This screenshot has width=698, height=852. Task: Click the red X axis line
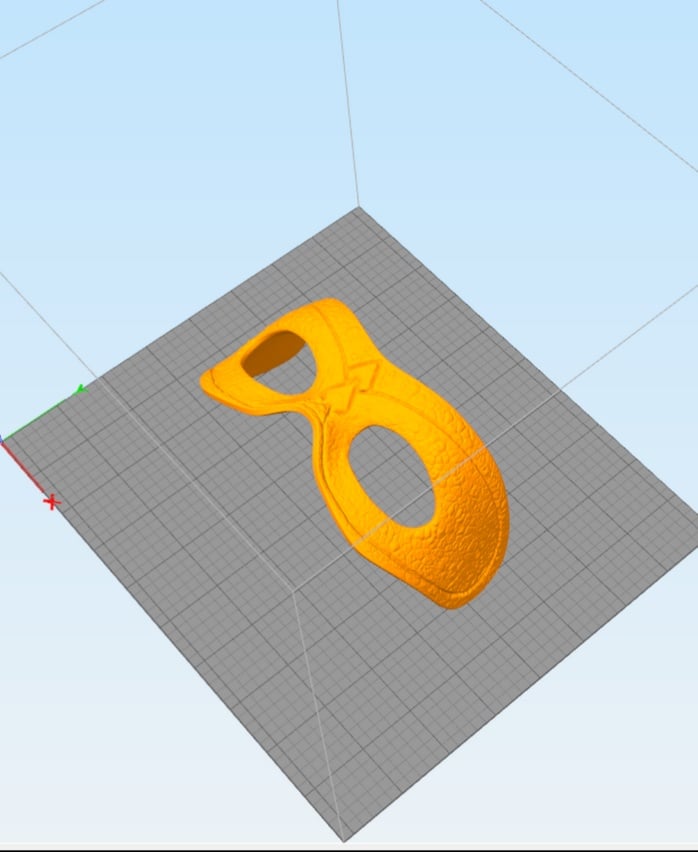tap(24, 468)
